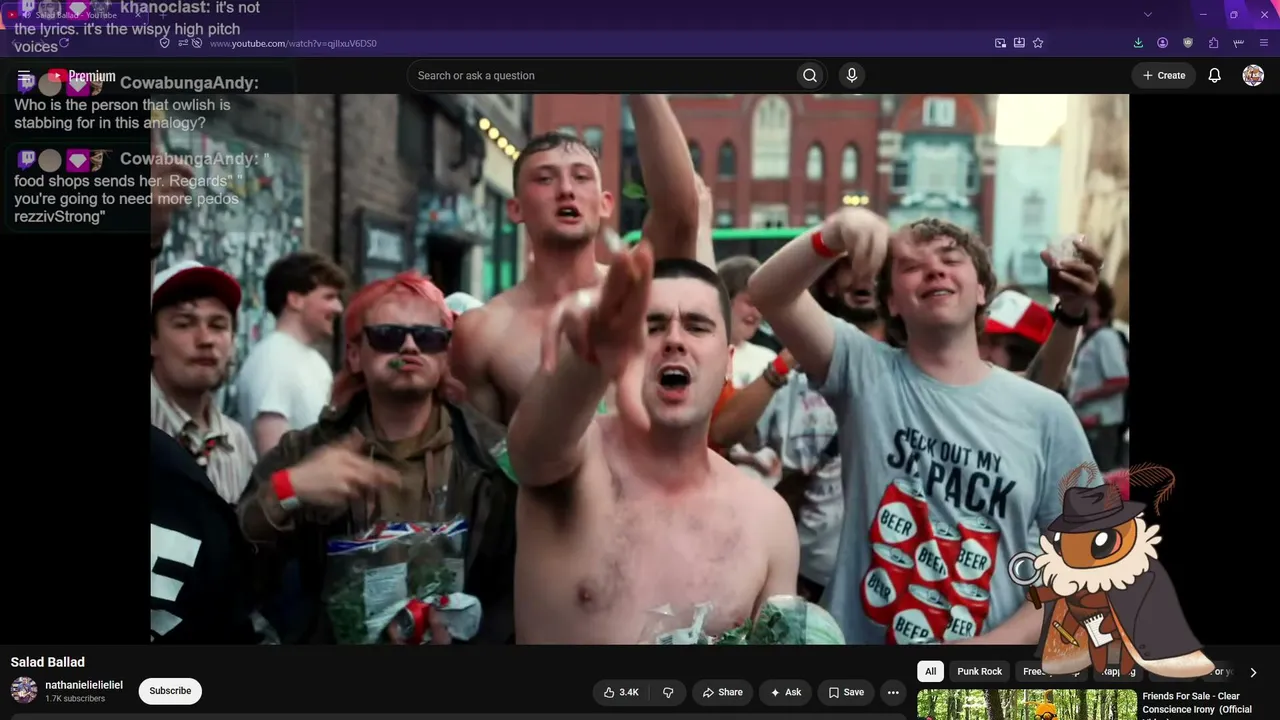Open a new browser tab
This screenshot has height=720, width=1280.
tap(163, 15)
